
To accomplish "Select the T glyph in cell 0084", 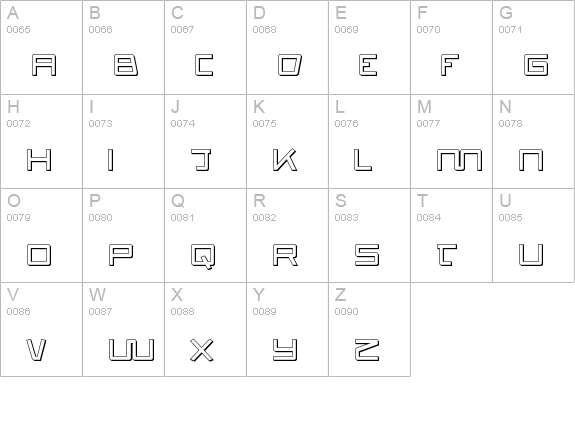I will [x=447, y=255].
